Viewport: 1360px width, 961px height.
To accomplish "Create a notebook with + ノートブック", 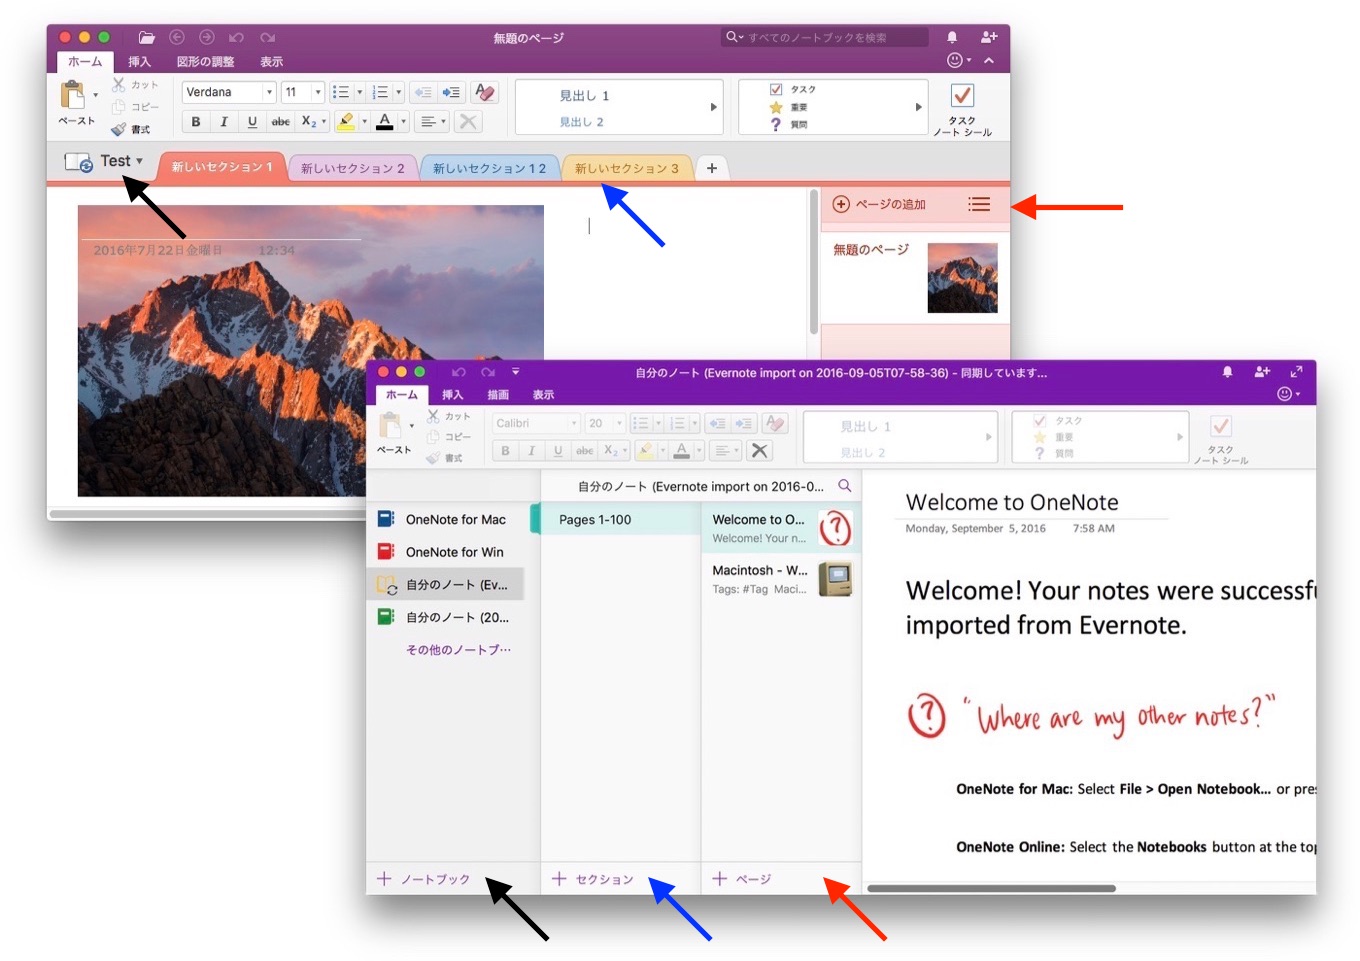I will (424, 879).
